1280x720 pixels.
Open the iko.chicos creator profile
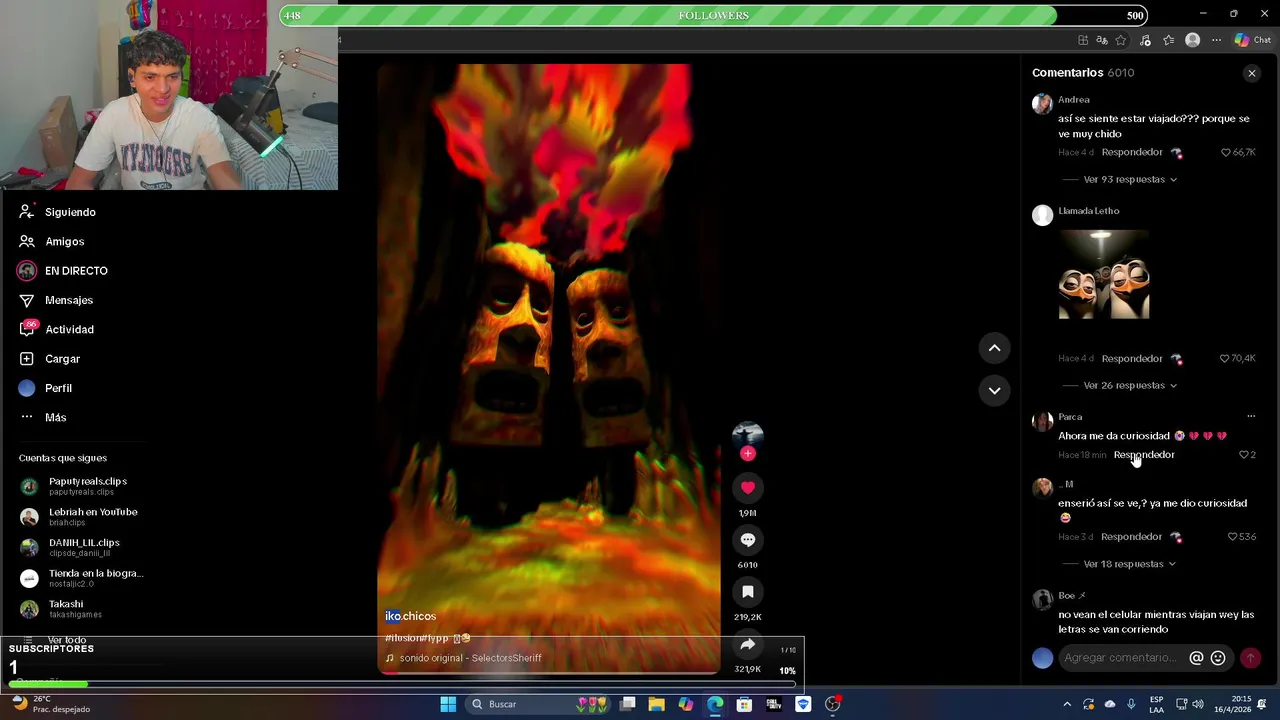click(410, 616)
